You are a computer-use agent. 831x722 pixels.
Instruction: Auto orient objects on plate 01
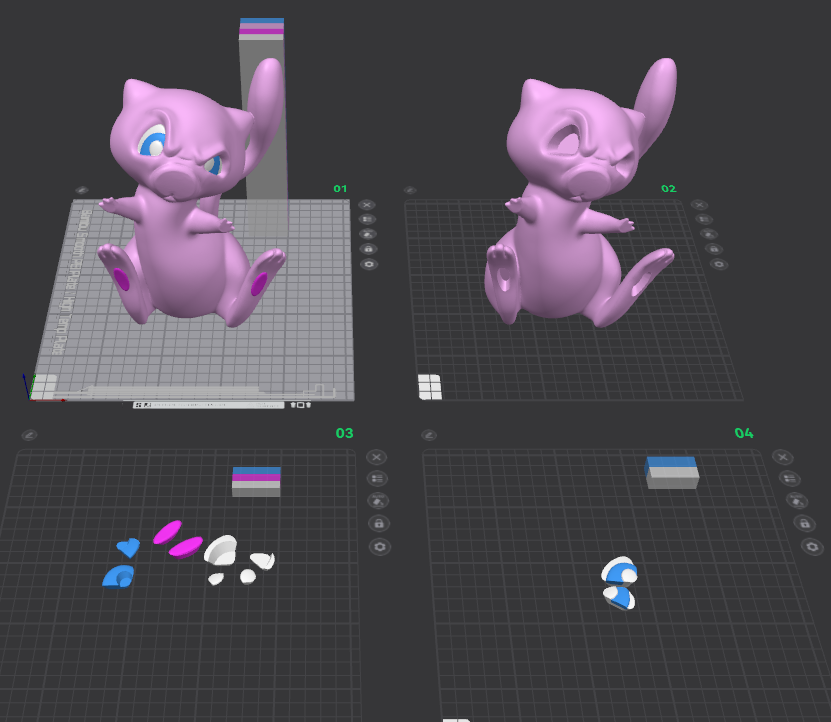coord(368,234)
